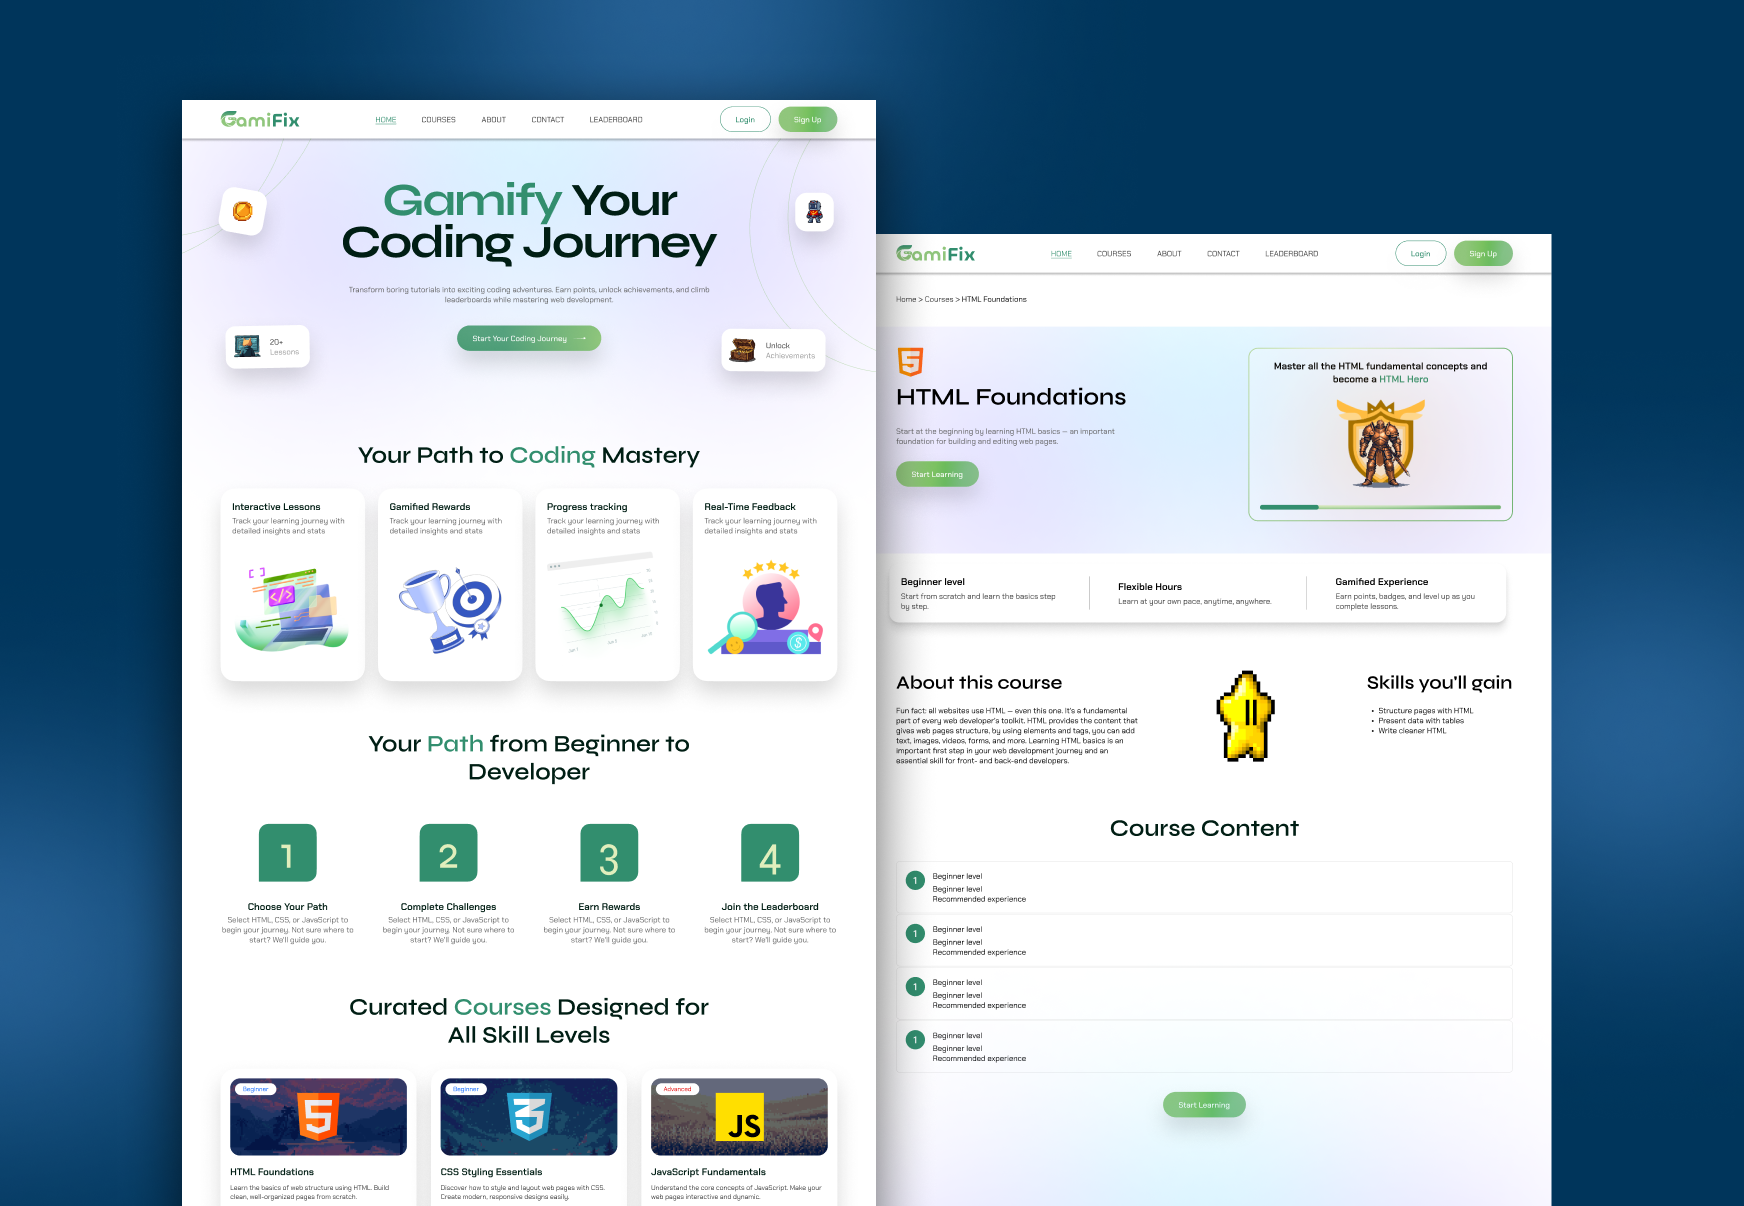Click the HTML Hero link text
The height and width of the screenshot is (1206, 1744).
[1404, 379]
